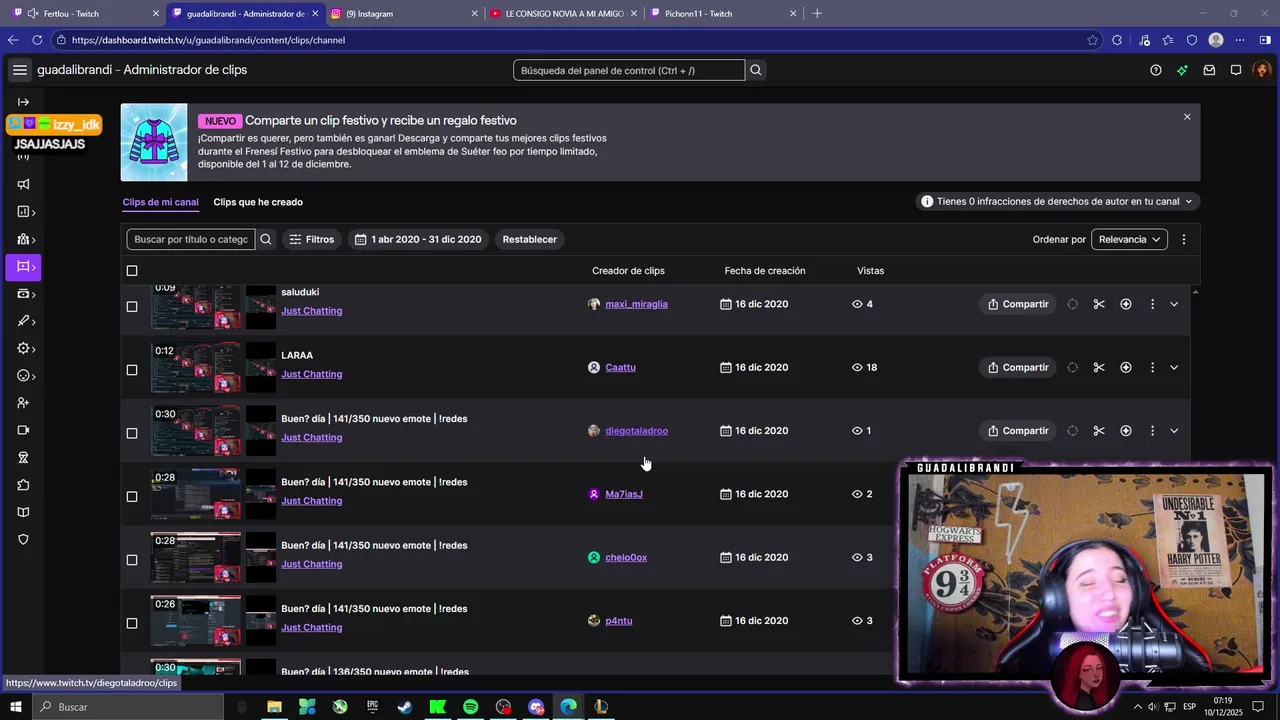Open the Caattu creator link
Screen dimensions: 1280x720
pos(620,367)
